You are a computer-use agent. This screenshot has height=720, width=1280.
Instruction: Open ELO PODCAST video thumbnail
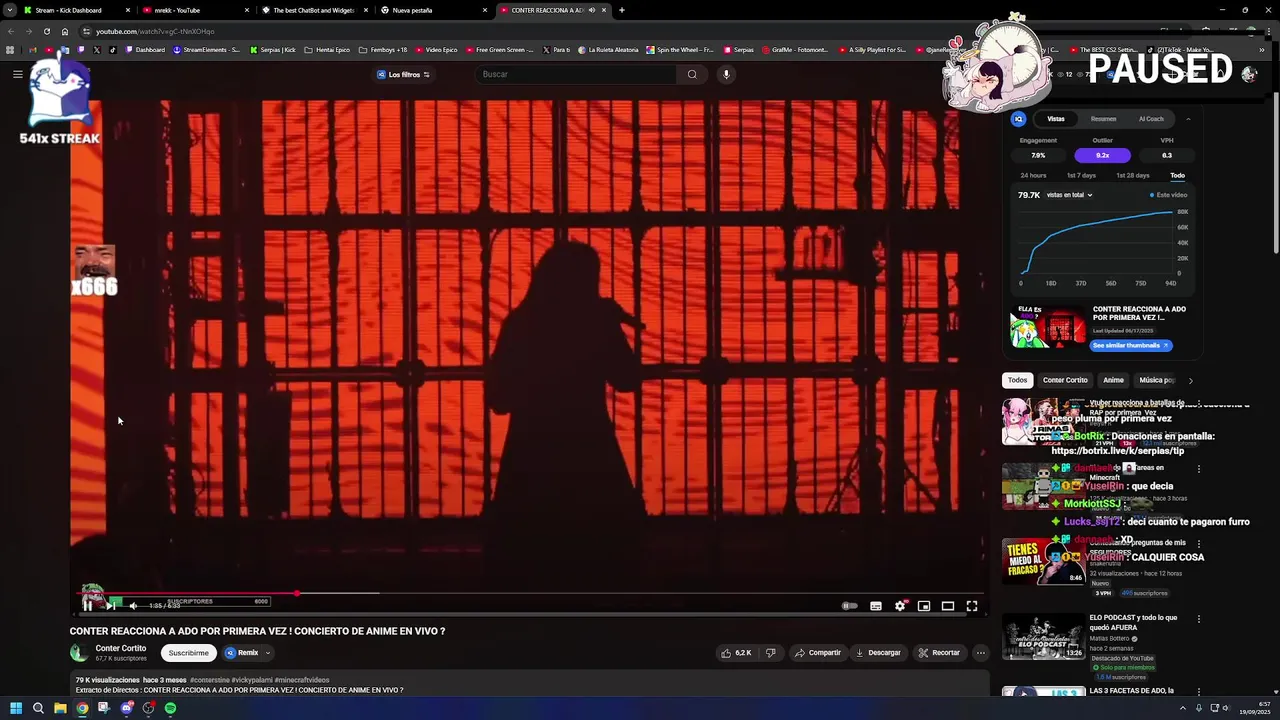(1044, 637)
